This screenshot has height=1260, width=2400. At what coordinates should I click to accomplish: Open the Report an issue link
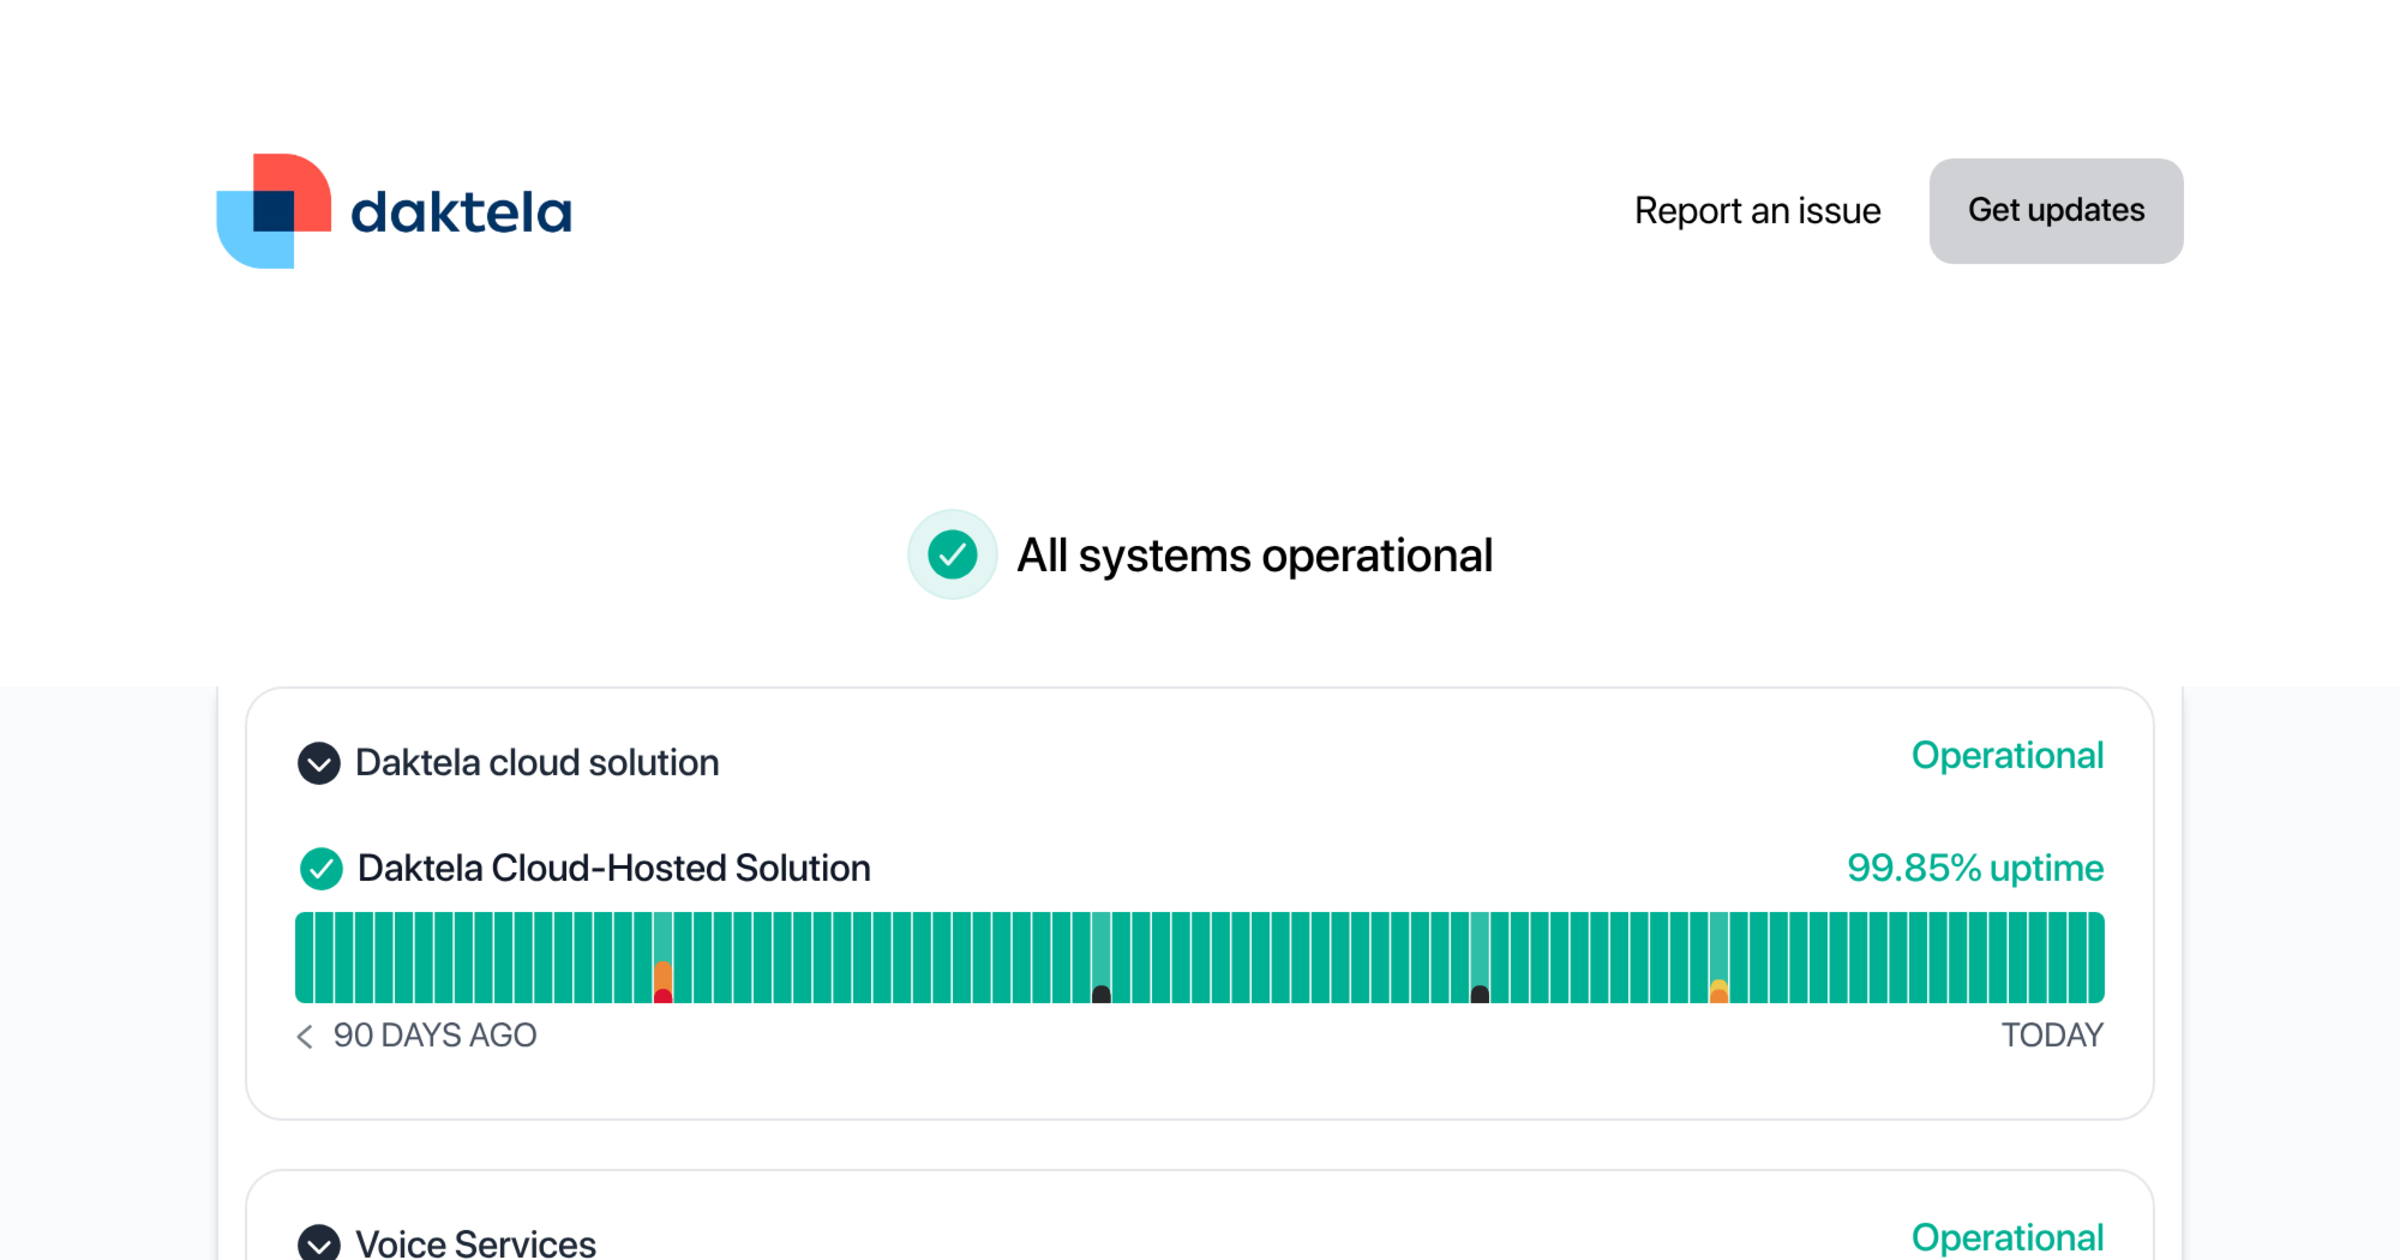(x=1757, y=211)
